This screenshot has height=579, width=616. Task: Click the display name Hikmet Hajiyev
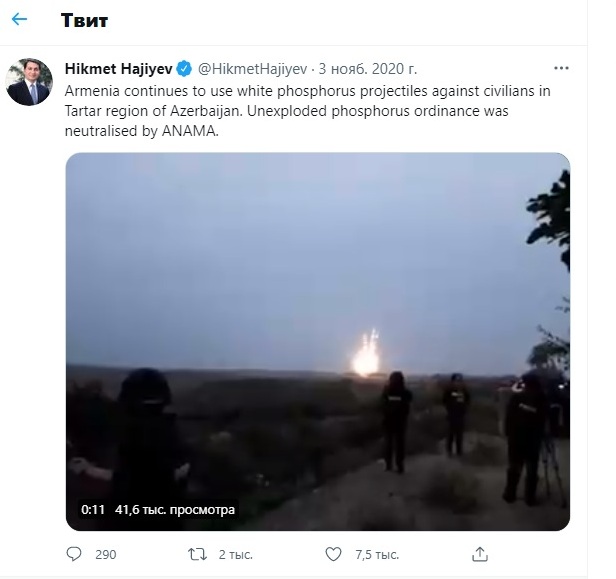119,69
